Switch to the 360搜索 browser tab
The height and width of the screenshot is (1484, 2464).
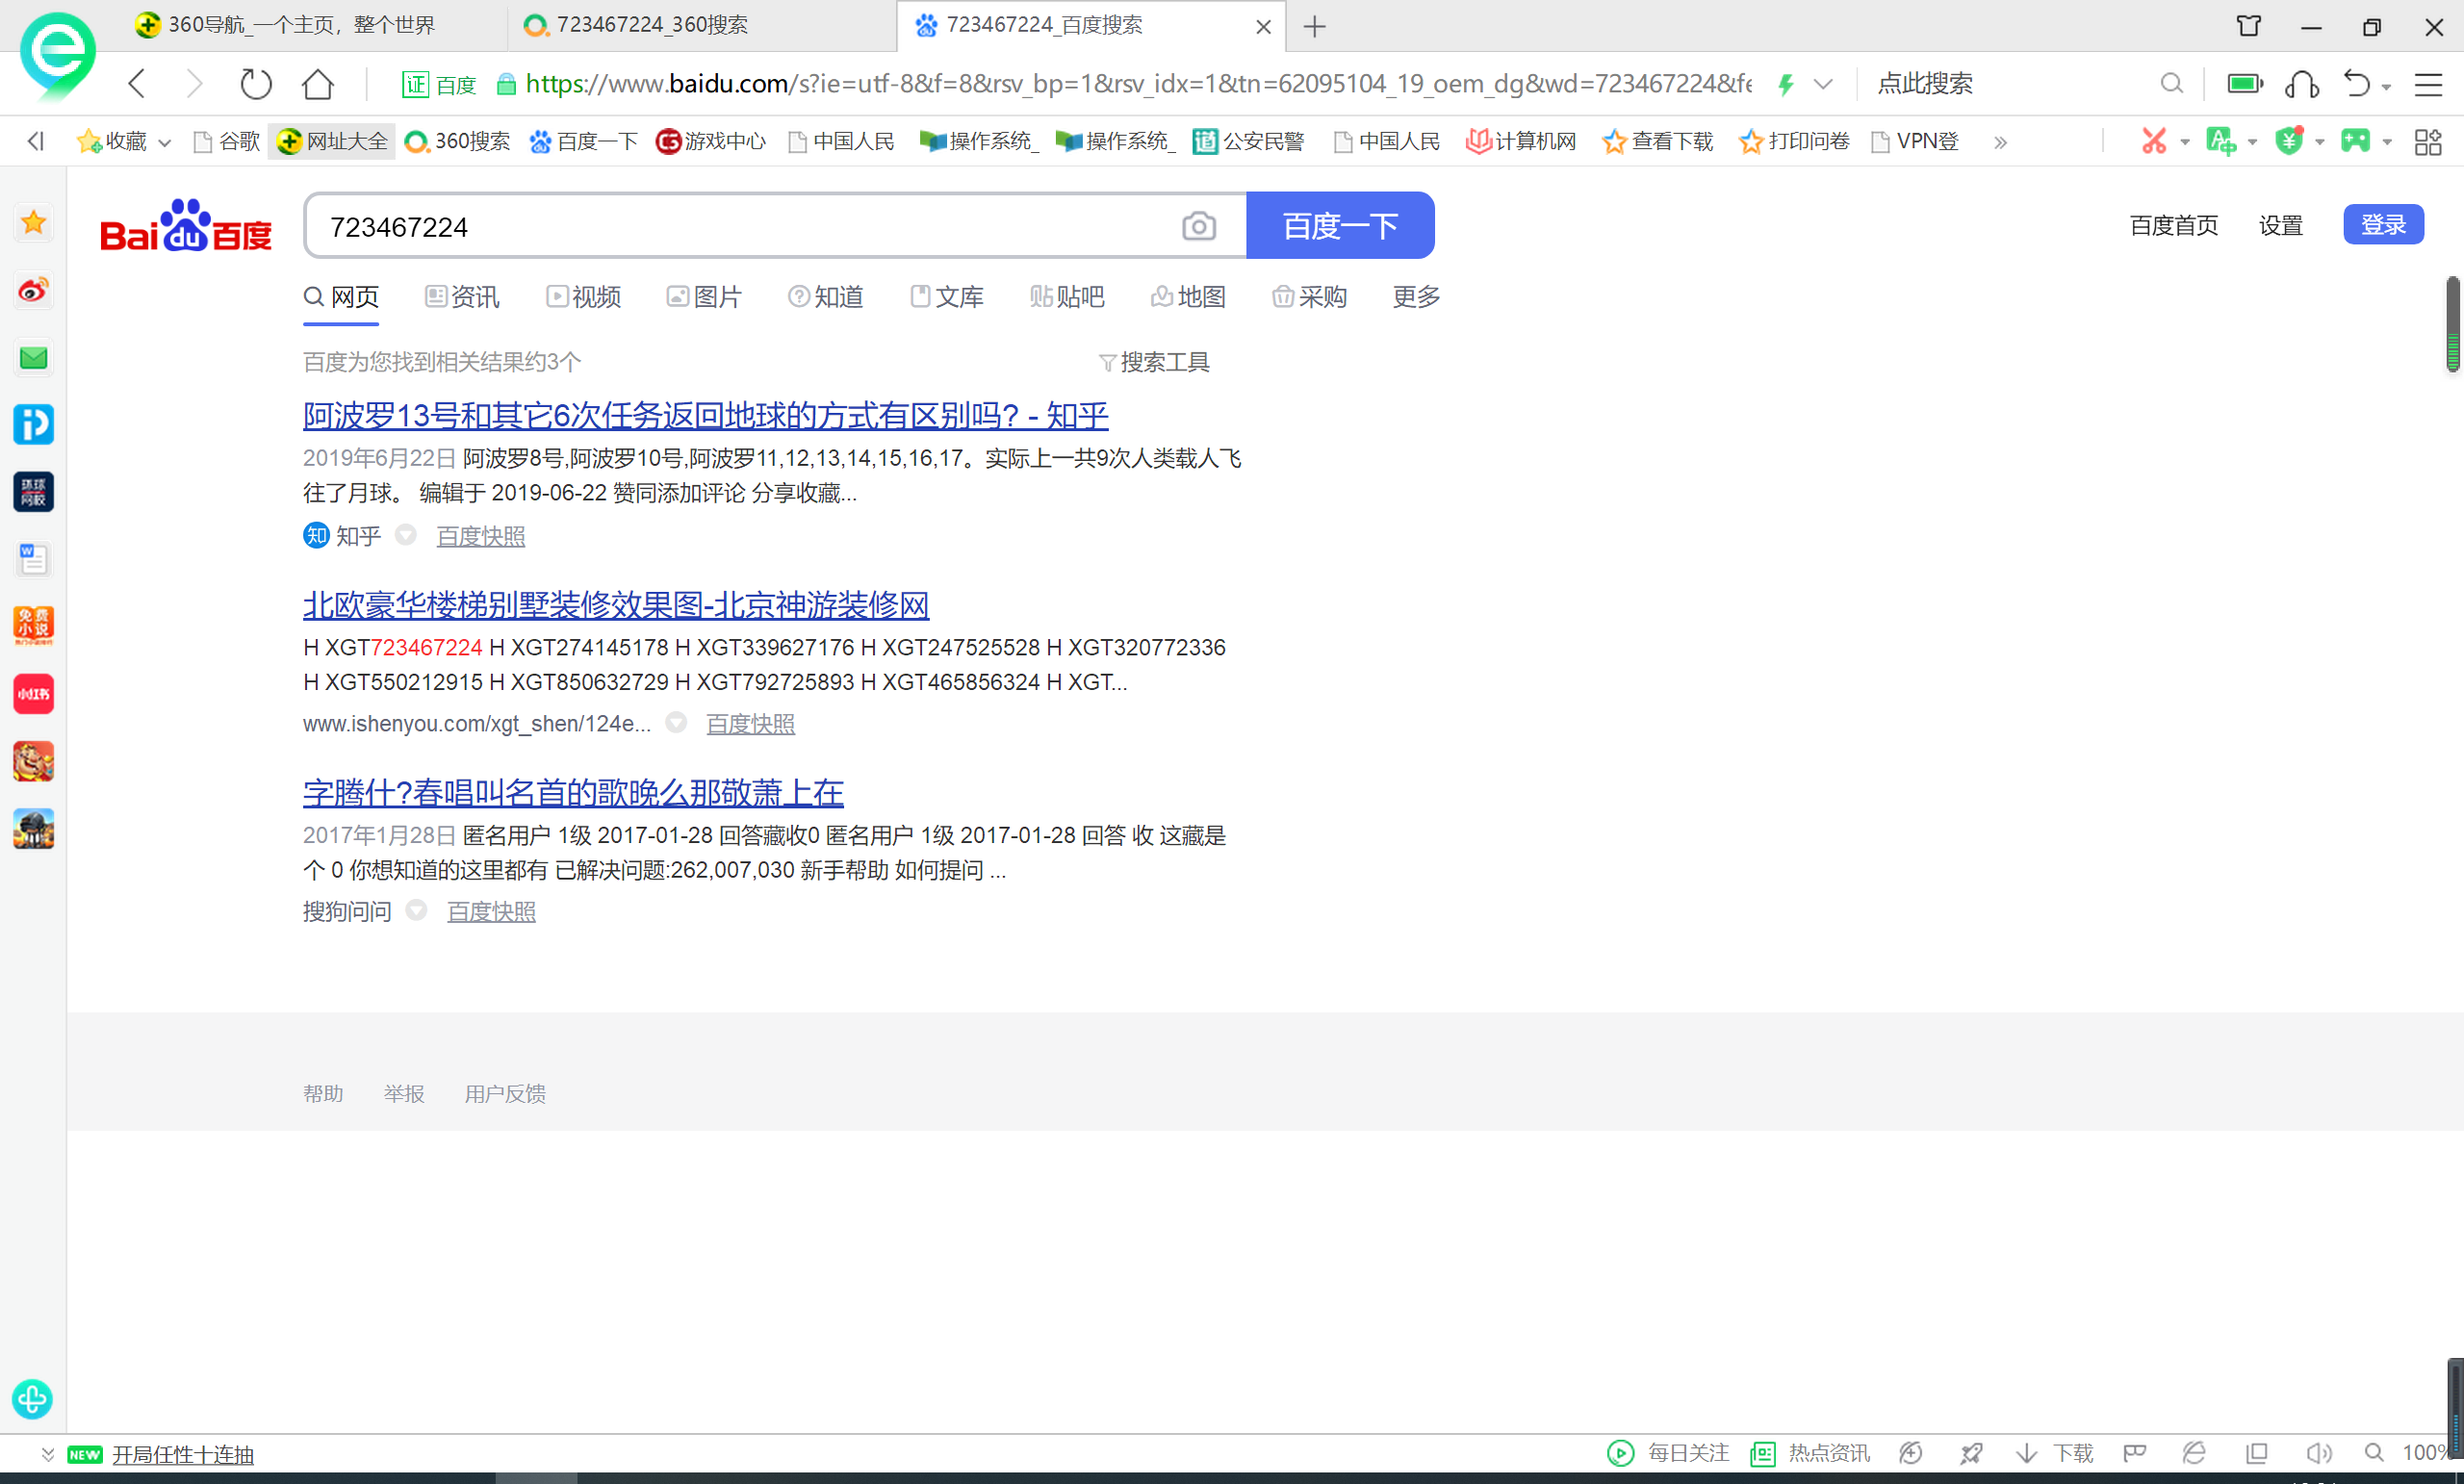(650, 25)
